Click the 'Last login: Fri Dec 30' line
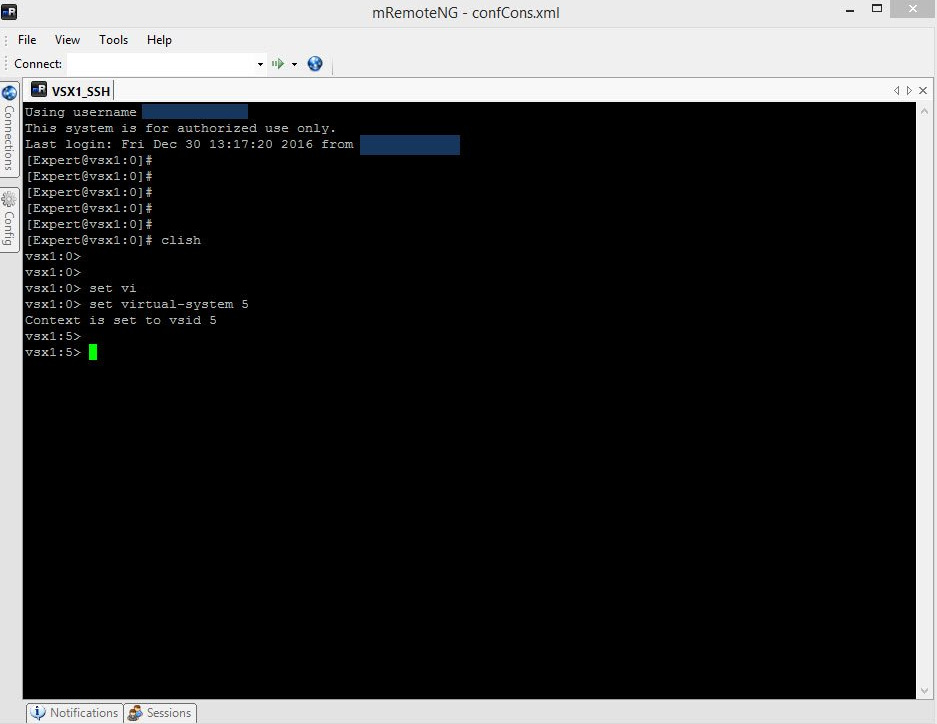Screen dimensions: 937x724 (x=189, y=144)
